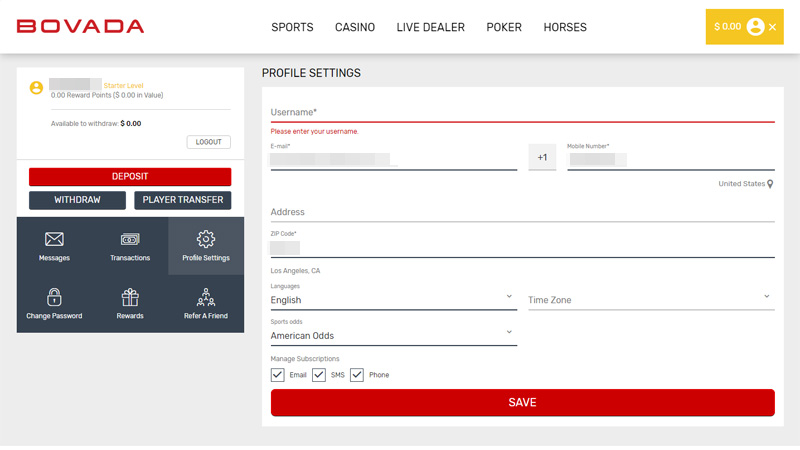Click the 0.00 Reward Points text

(x=107, y=95)
